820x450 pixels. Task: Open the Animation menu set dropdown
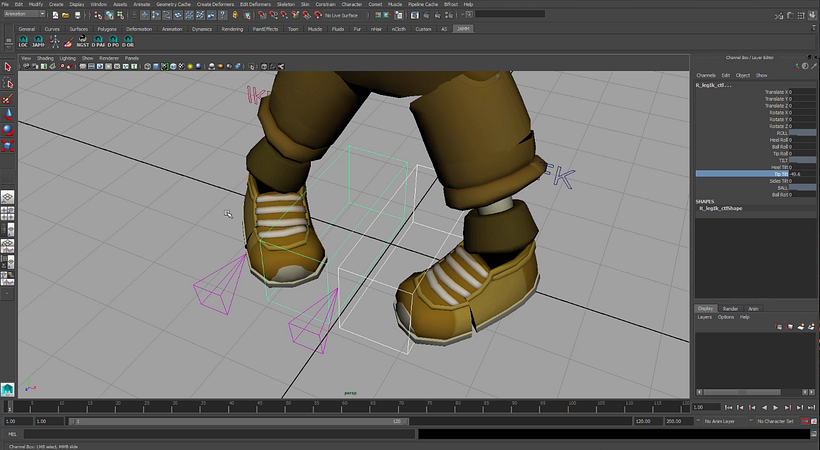tap(25, 14)
